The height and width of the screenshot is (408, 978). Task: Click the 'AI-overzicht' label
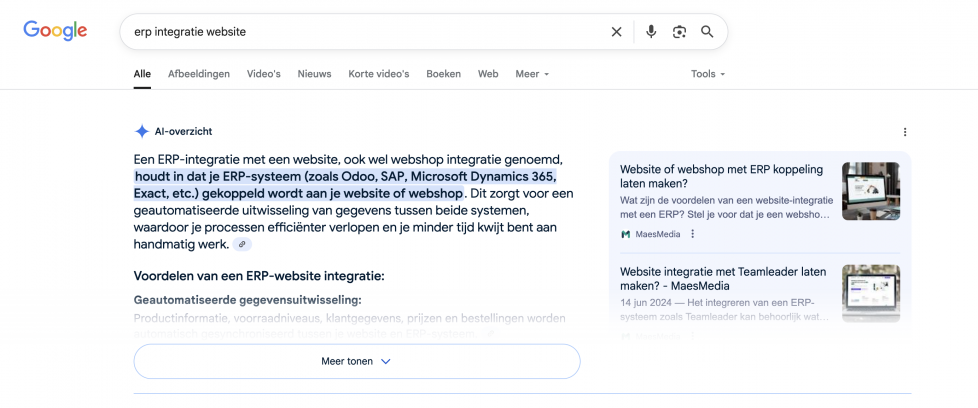click(x=183, y=132)
